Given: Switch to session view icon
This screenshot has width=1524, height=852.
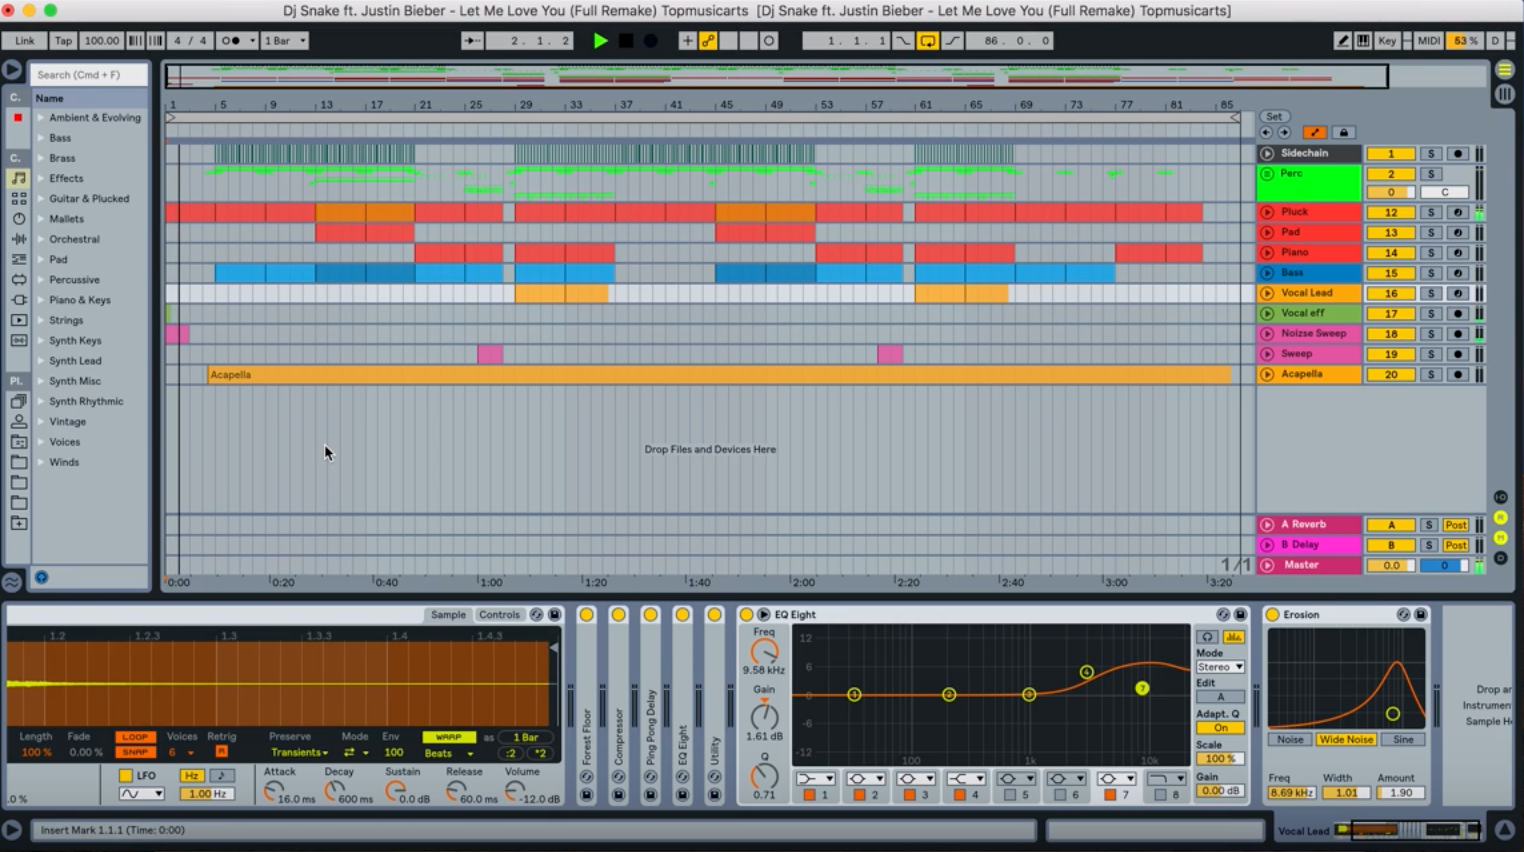Looking at the screenshot, I should coord(1504,94).
